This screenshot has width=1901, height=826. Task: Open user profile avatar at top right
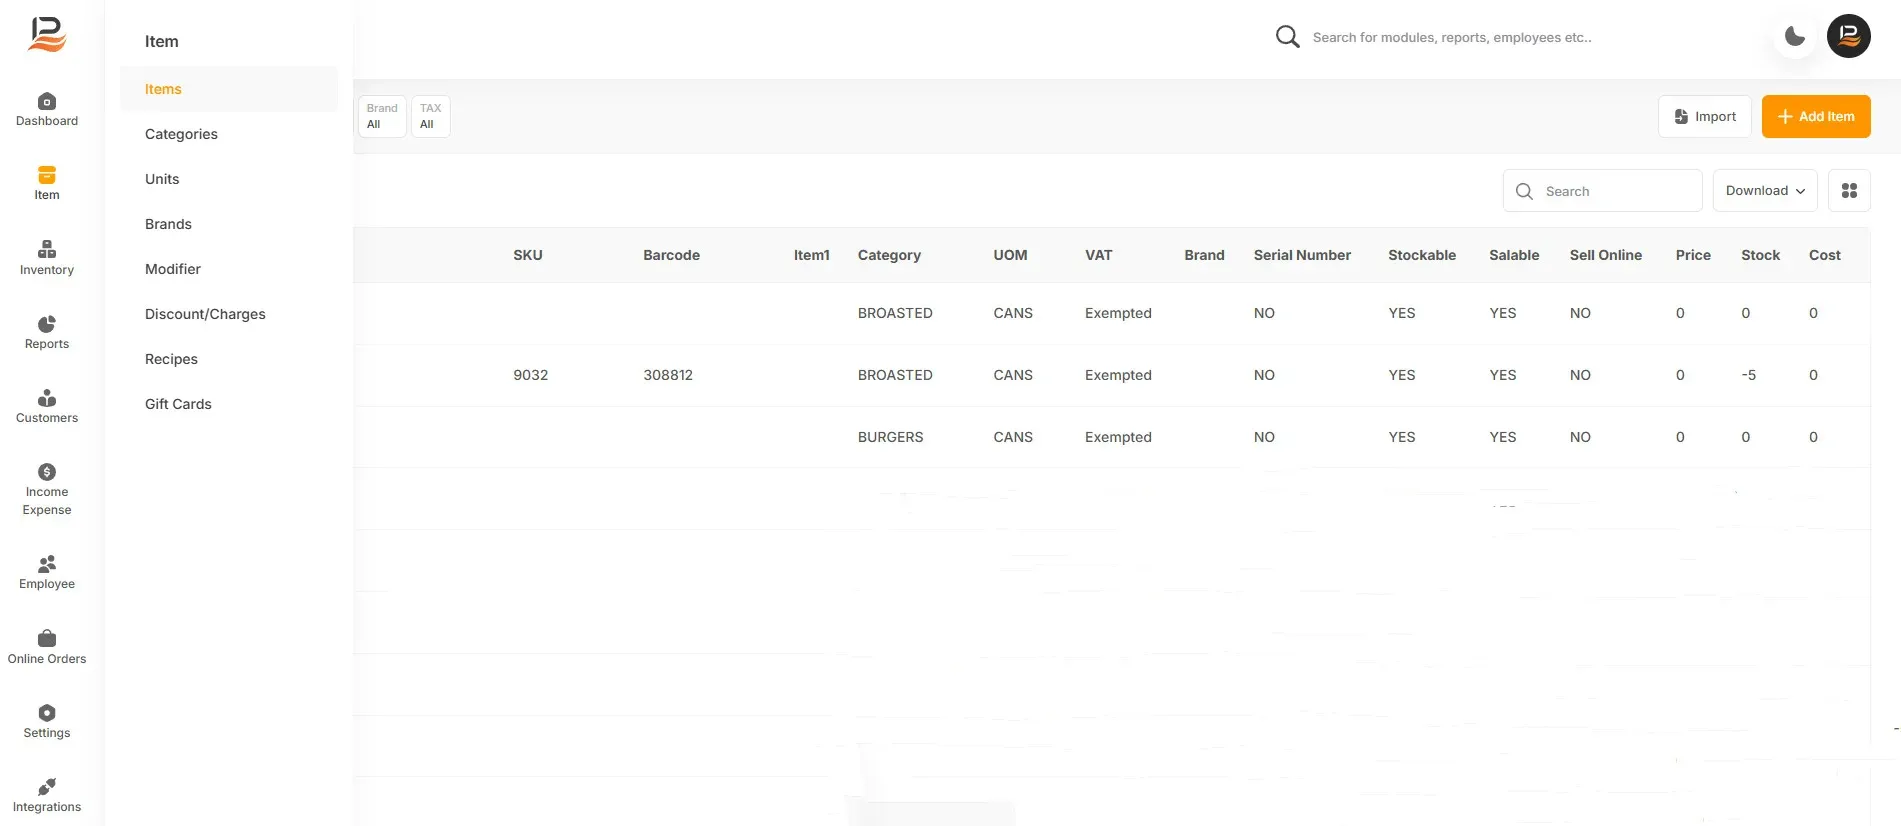[1849, 36]
